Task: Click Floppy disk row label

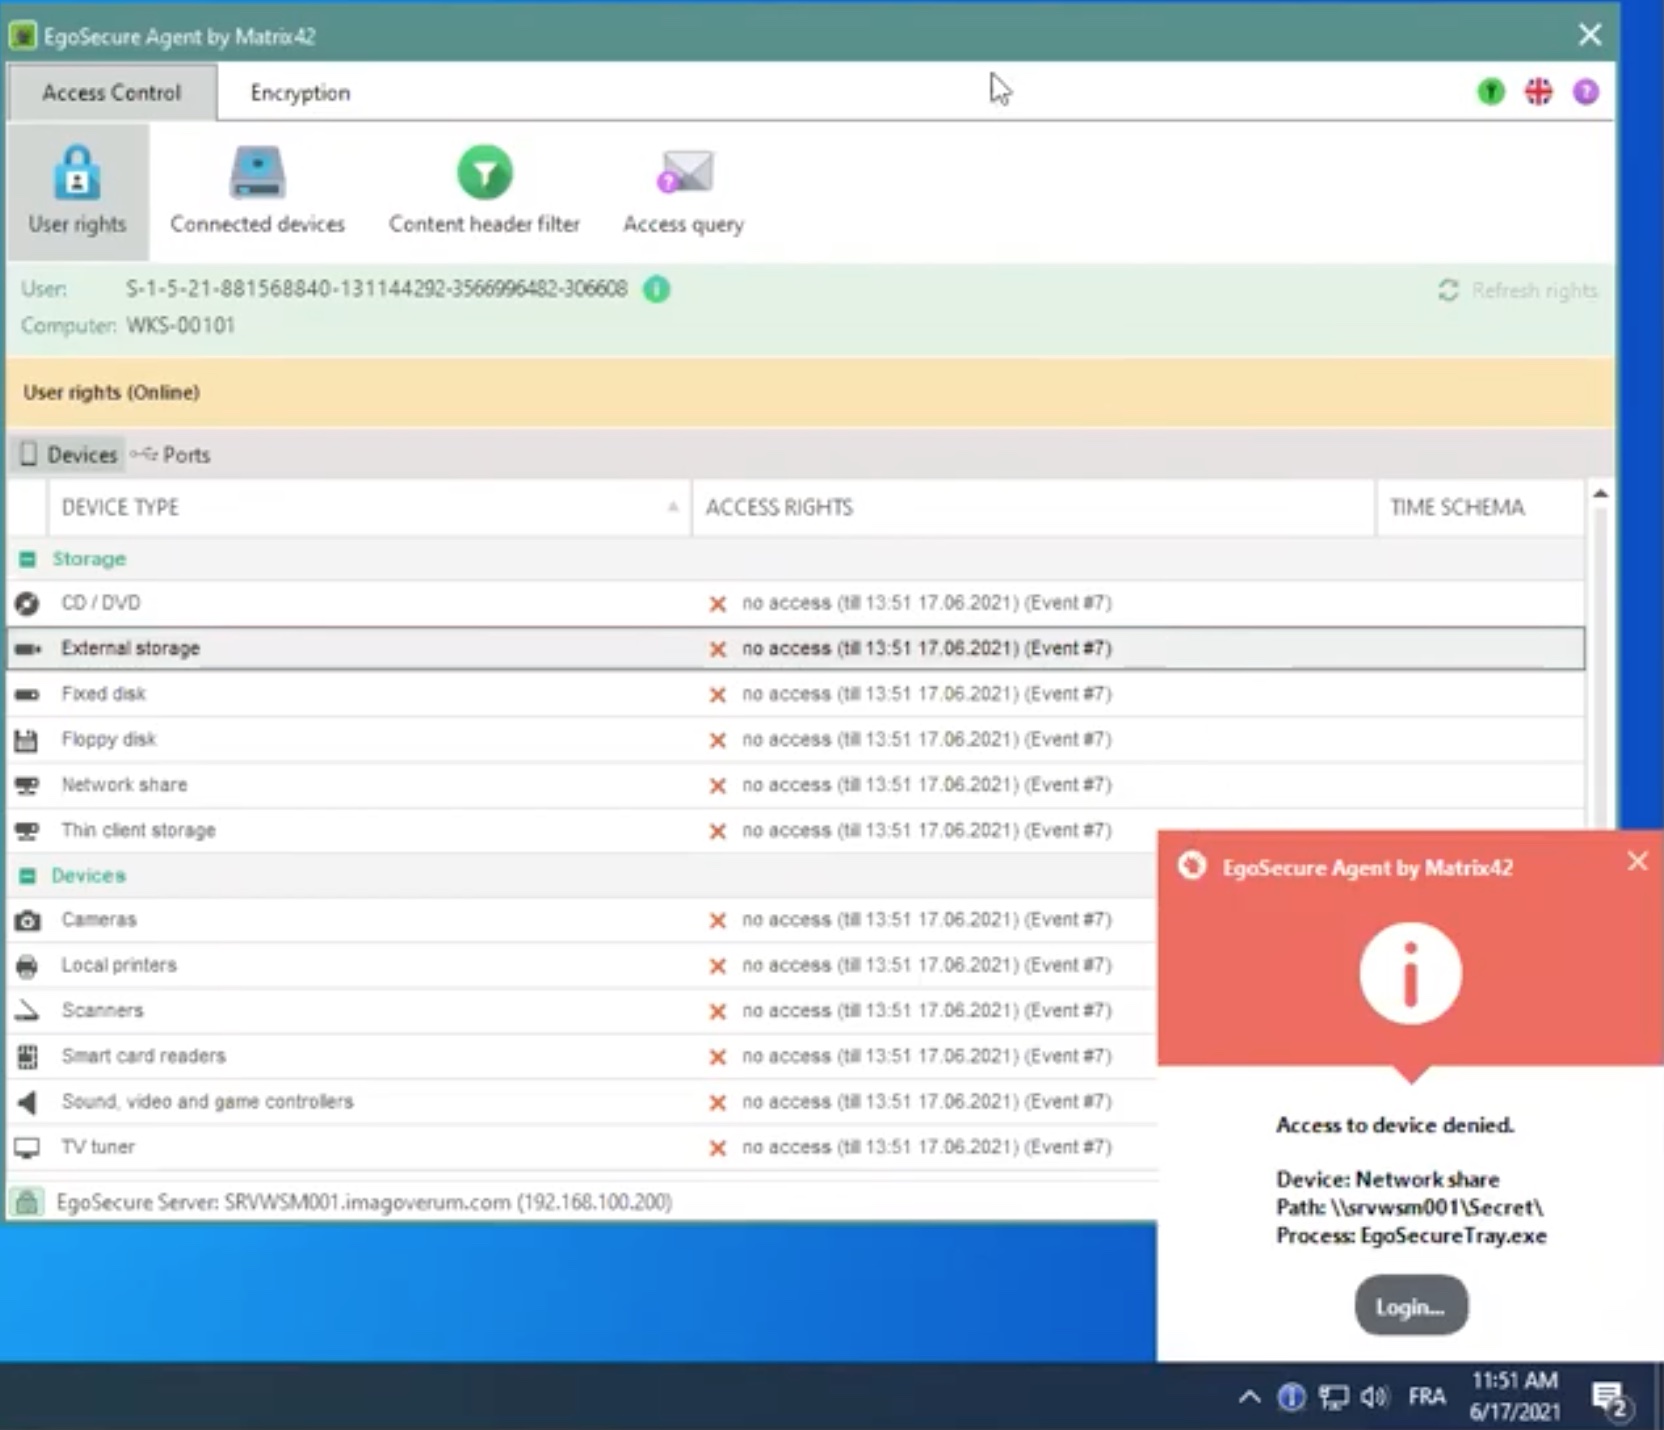Action: pos(109,739)
